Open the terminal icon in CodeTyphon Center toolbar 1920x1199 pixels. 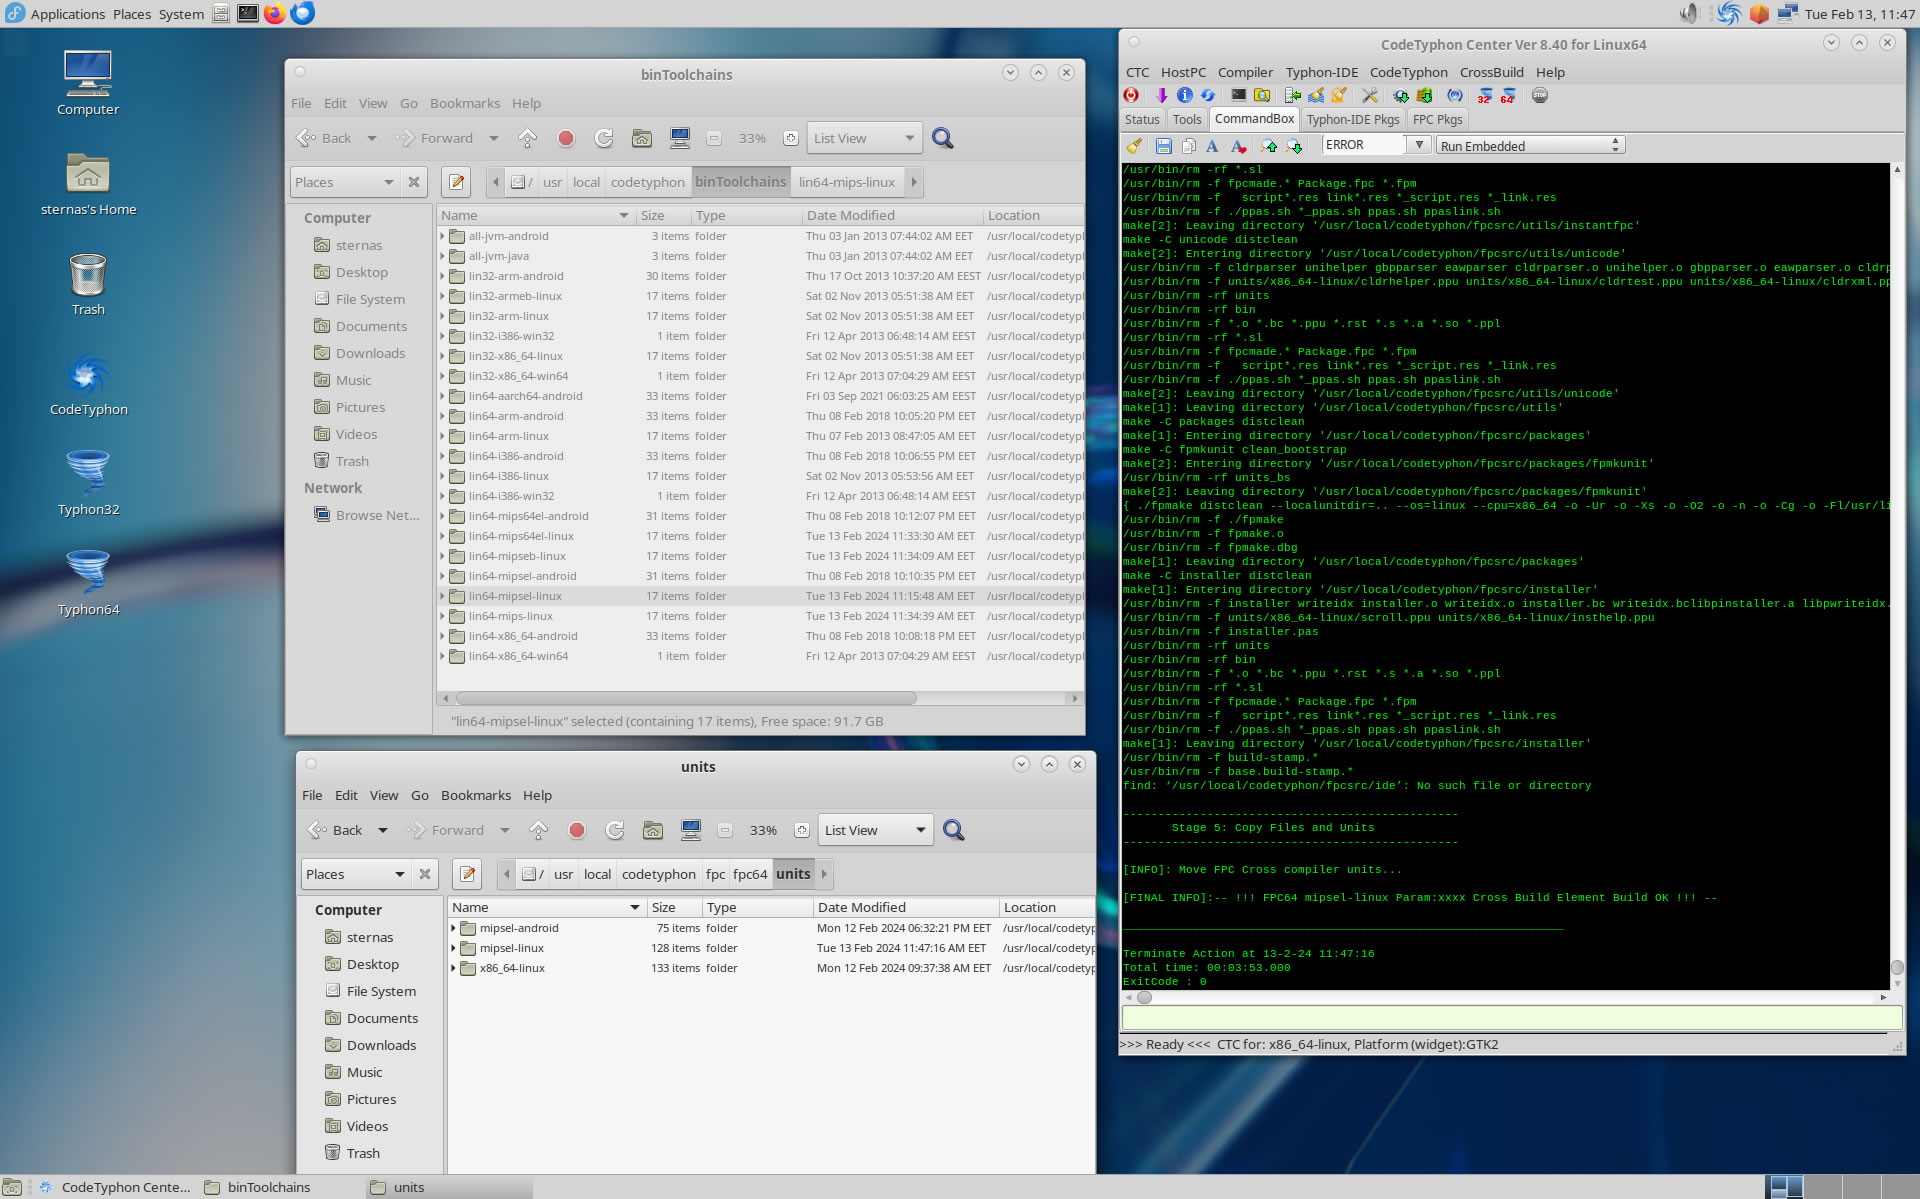coord(1238,96)
